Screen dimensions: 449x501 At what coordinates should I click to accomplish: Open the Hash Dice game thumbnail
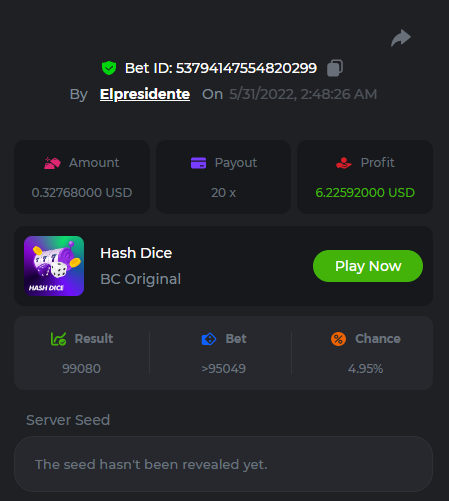[x=54, y=266]
